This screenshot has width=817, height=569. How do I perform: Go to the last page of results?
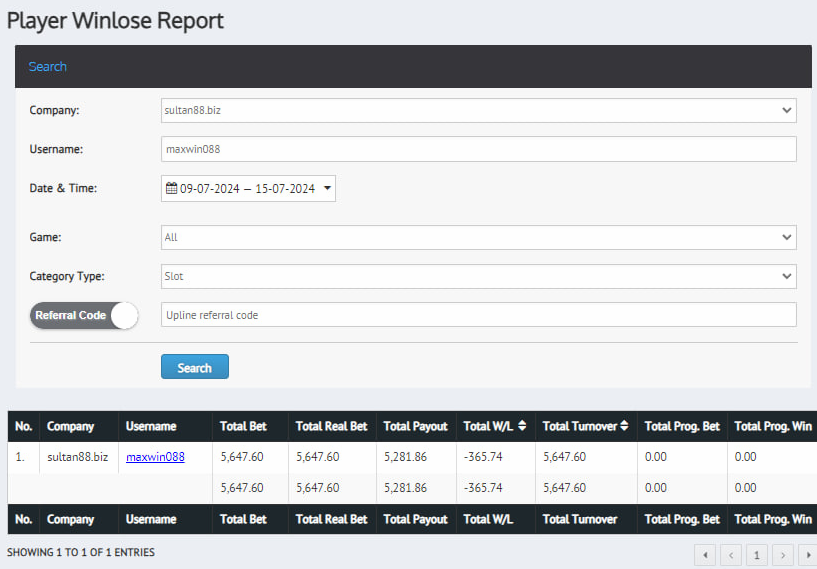point(808,555)
